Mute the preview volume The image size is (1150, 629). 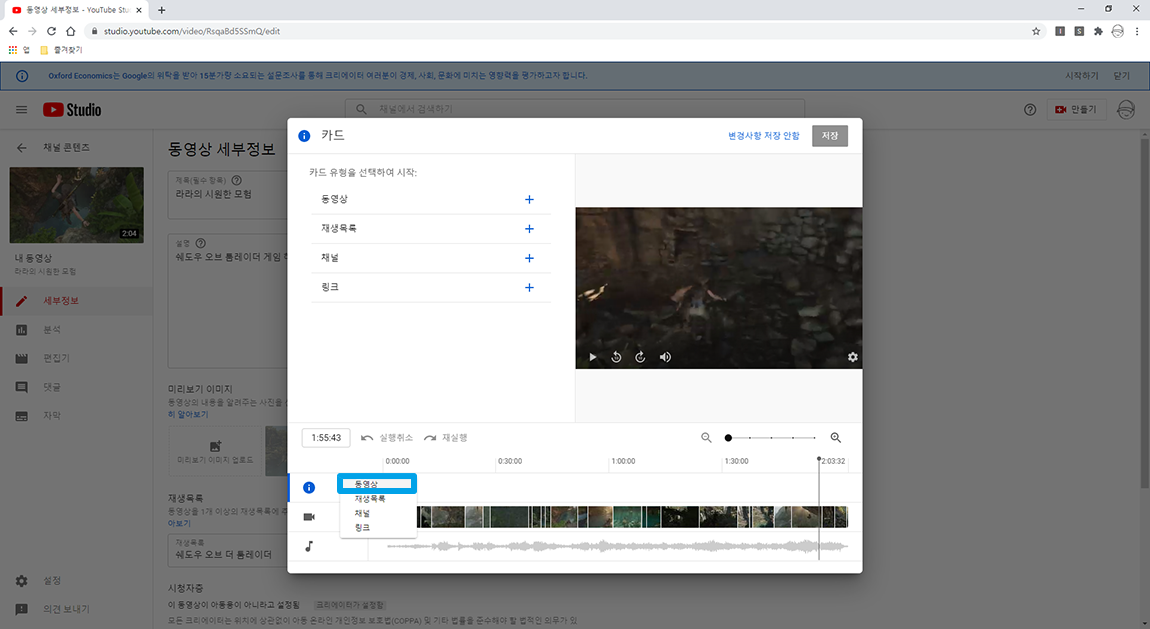(x=665, y=357)
